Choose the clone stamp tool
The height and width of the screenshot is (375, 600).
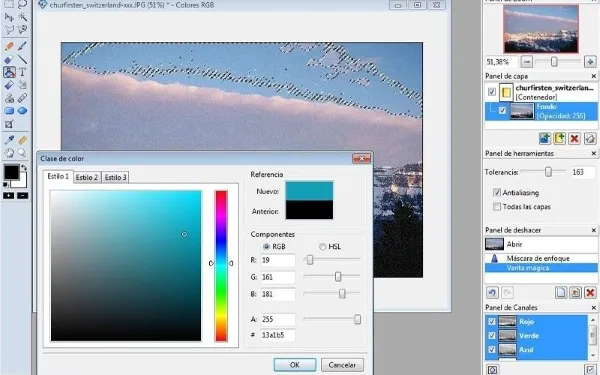click(9, 98)
